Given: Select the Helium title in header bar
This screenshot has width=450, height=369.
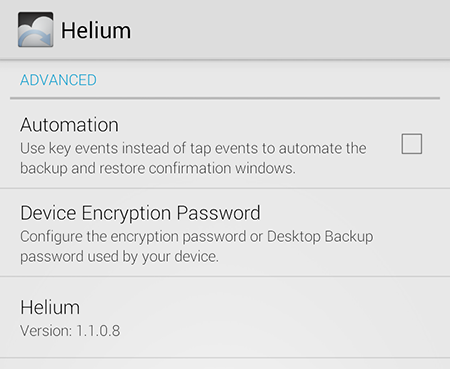Looking at the screenshot, I should coord(96,30).
